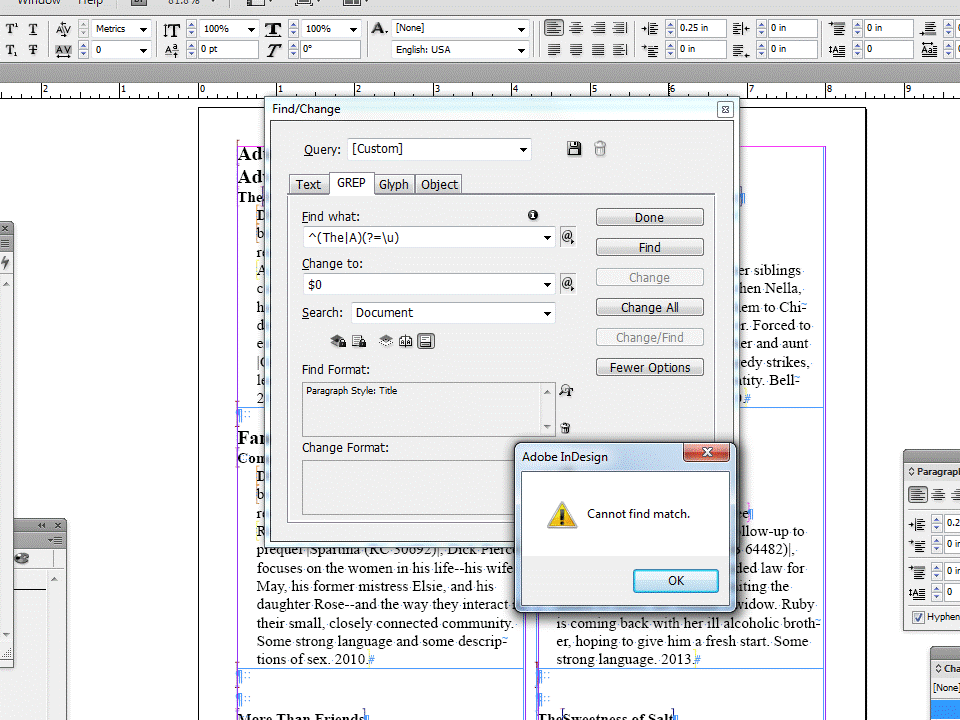This screenshot has width=960, height=720.
Task: Click the Right Indent icon
Action: tap(741, 29)
